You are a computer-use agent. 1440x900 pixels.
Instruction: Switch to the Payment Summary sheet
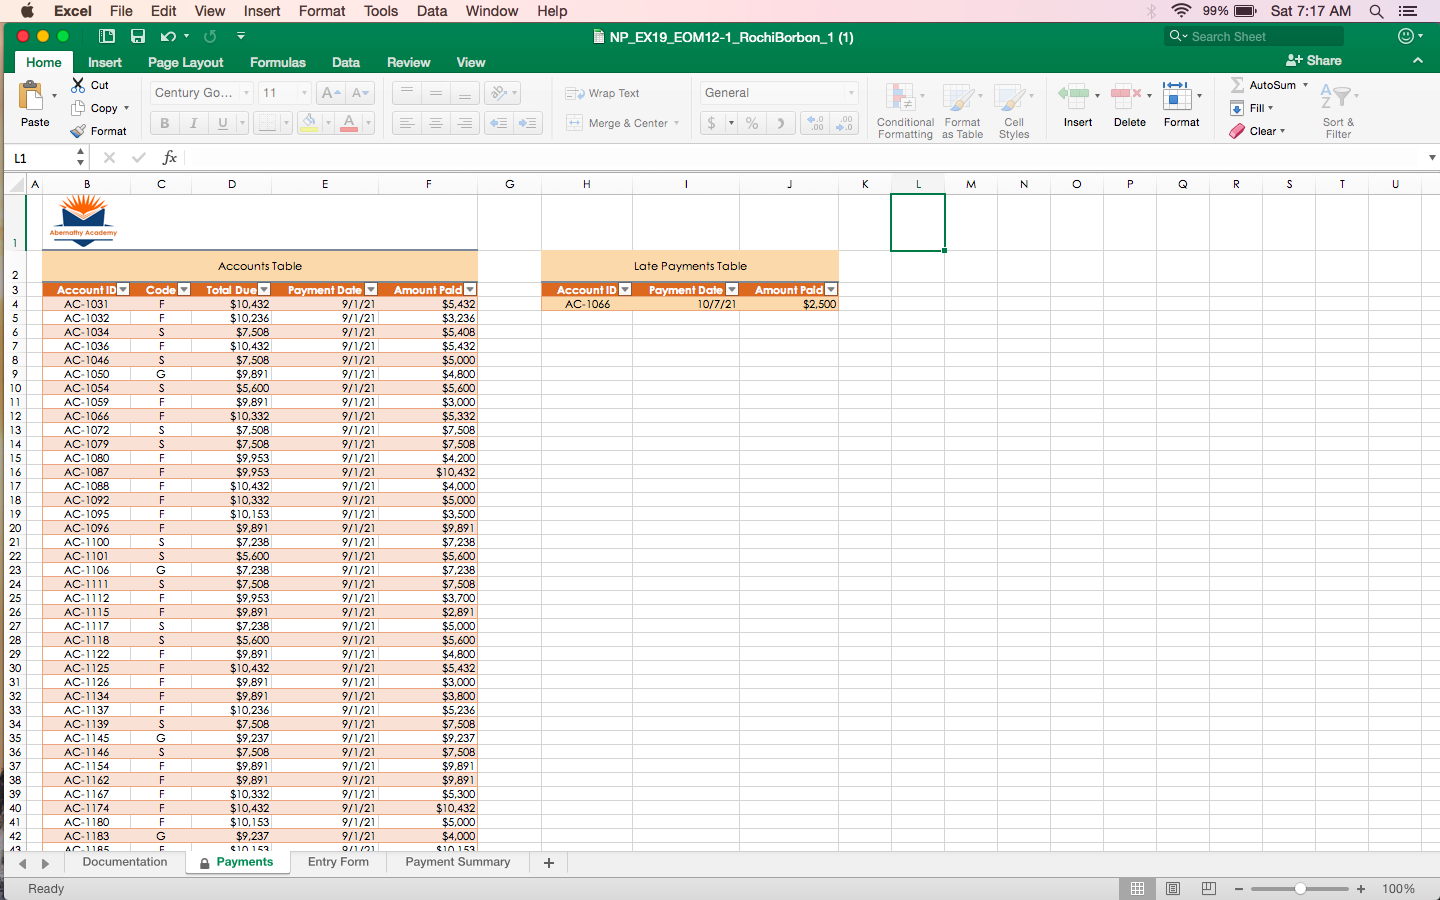[457, 862]
